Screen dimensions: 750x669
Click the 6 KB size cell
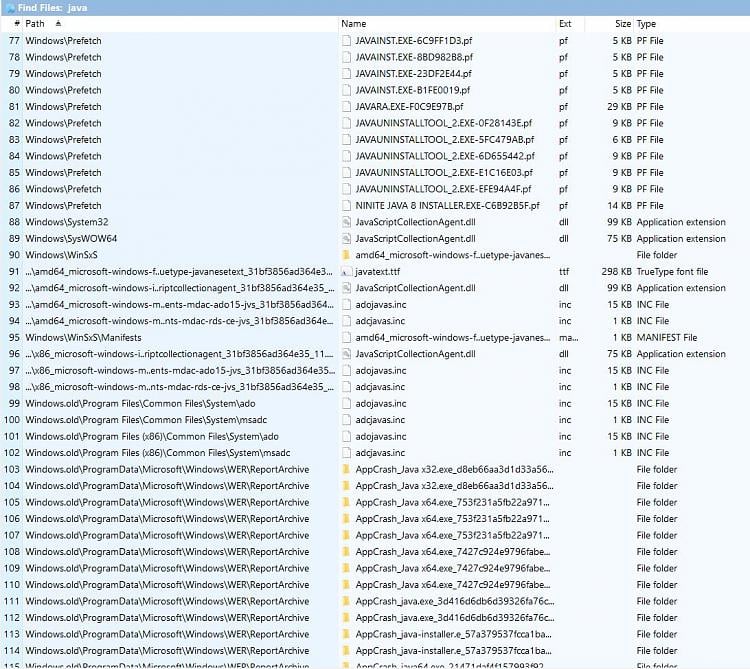622,140
